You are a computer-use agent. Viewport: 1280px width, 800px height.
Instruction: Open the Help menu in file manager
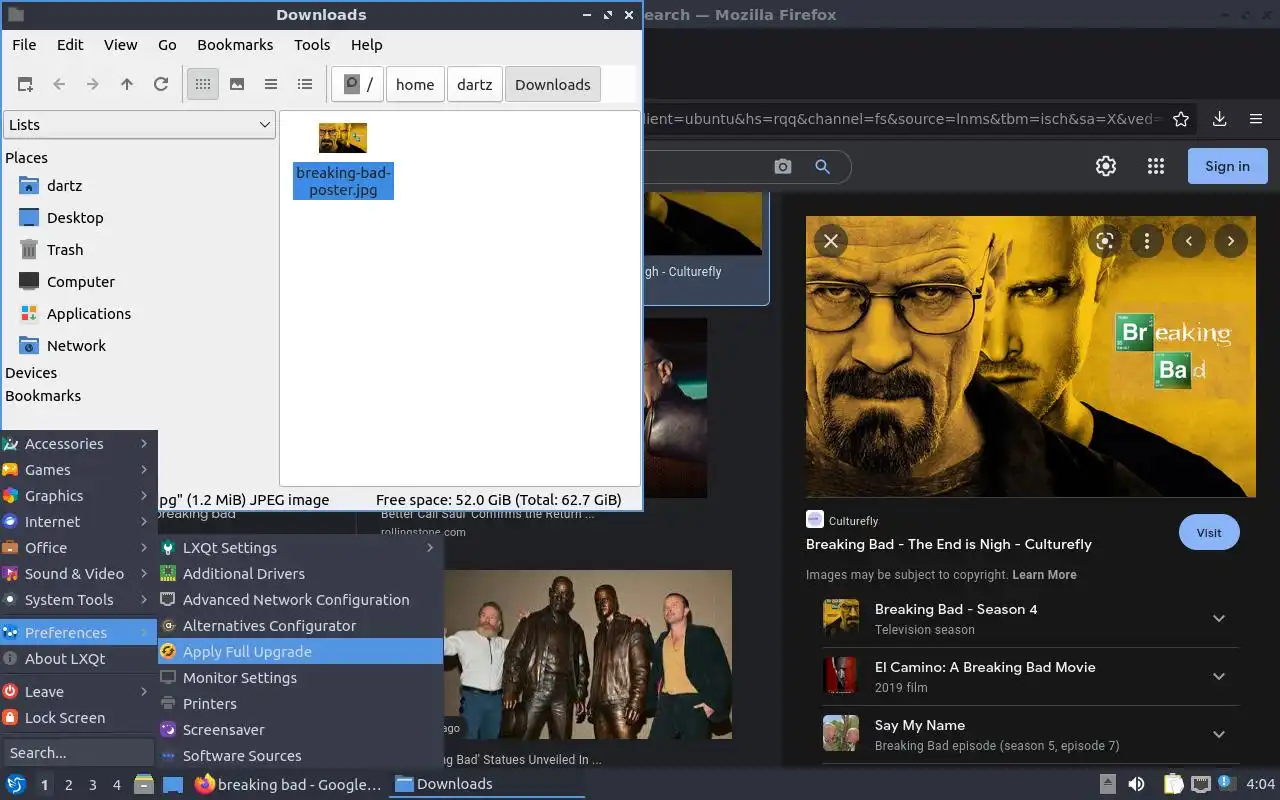(367, 45)
